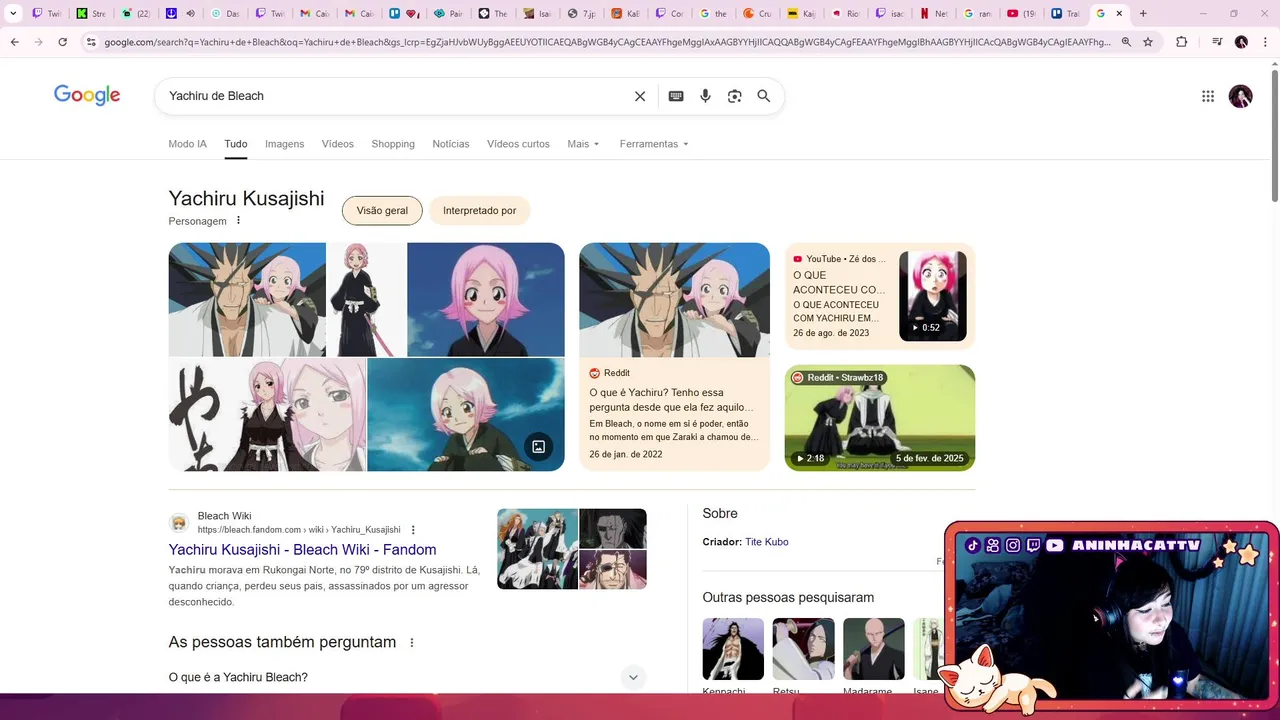The height and width of the screenshot is (720, 1280).
Task: Switch to Vídeos tab
Action: click(x=337, y=144)
